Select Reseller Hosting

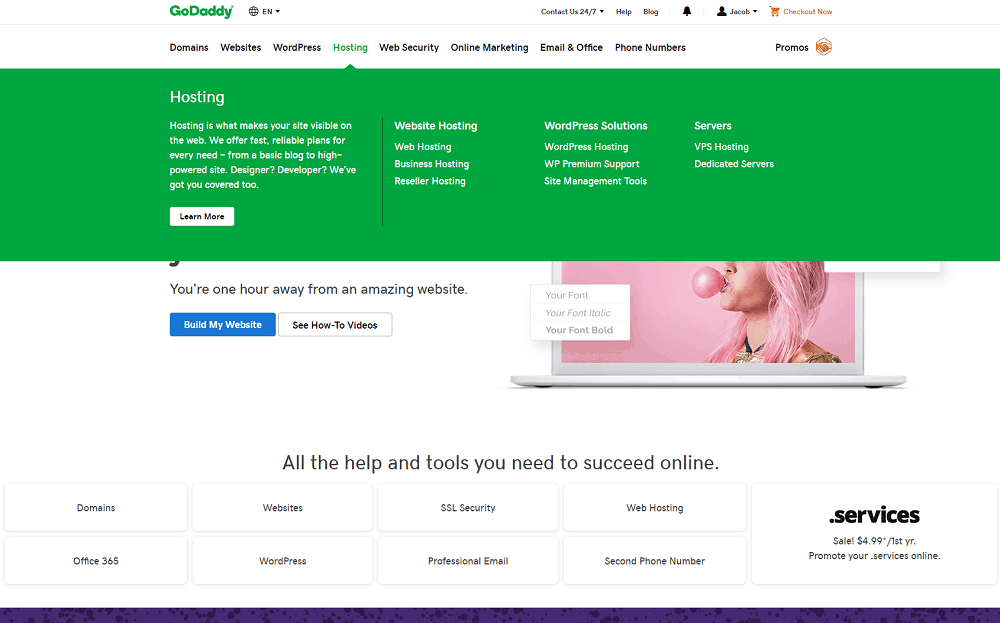coord(430,181)
